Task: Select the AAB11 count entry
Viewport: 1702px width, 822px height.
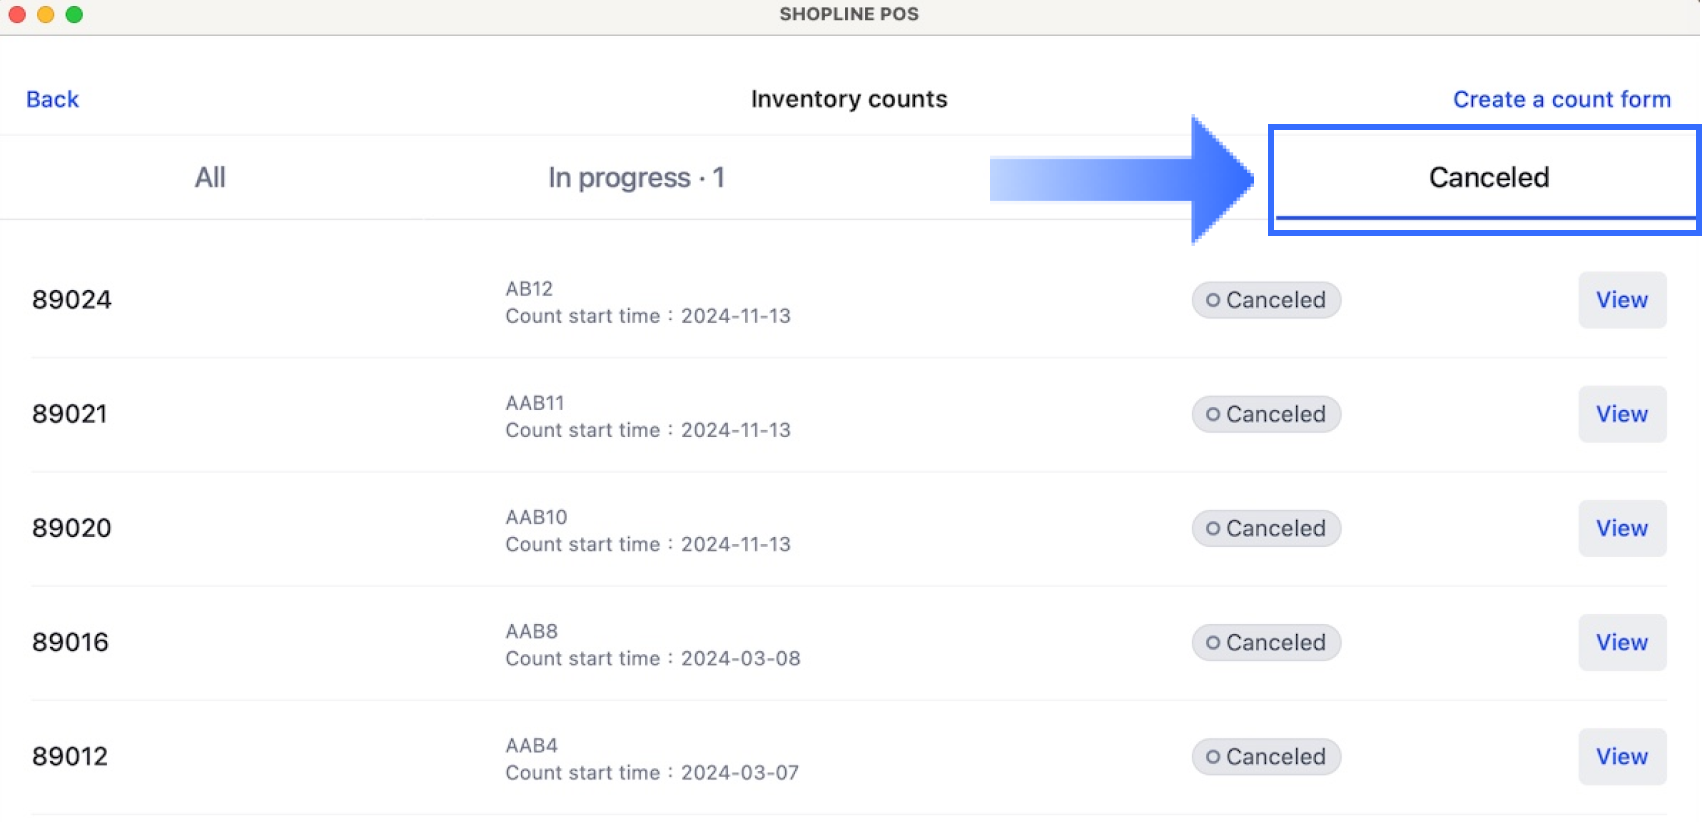Action: 535,403
